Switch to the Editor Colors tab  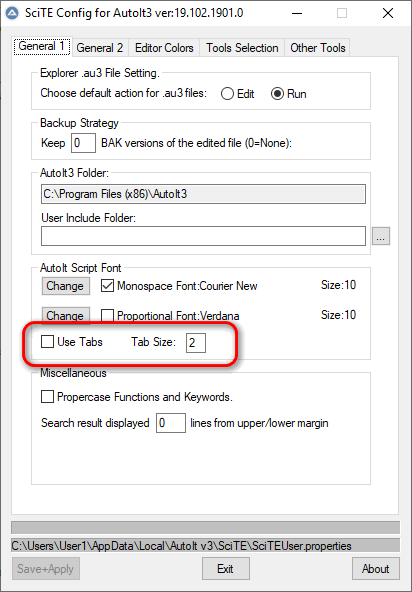pyautogui.click(x=164, y=48)
